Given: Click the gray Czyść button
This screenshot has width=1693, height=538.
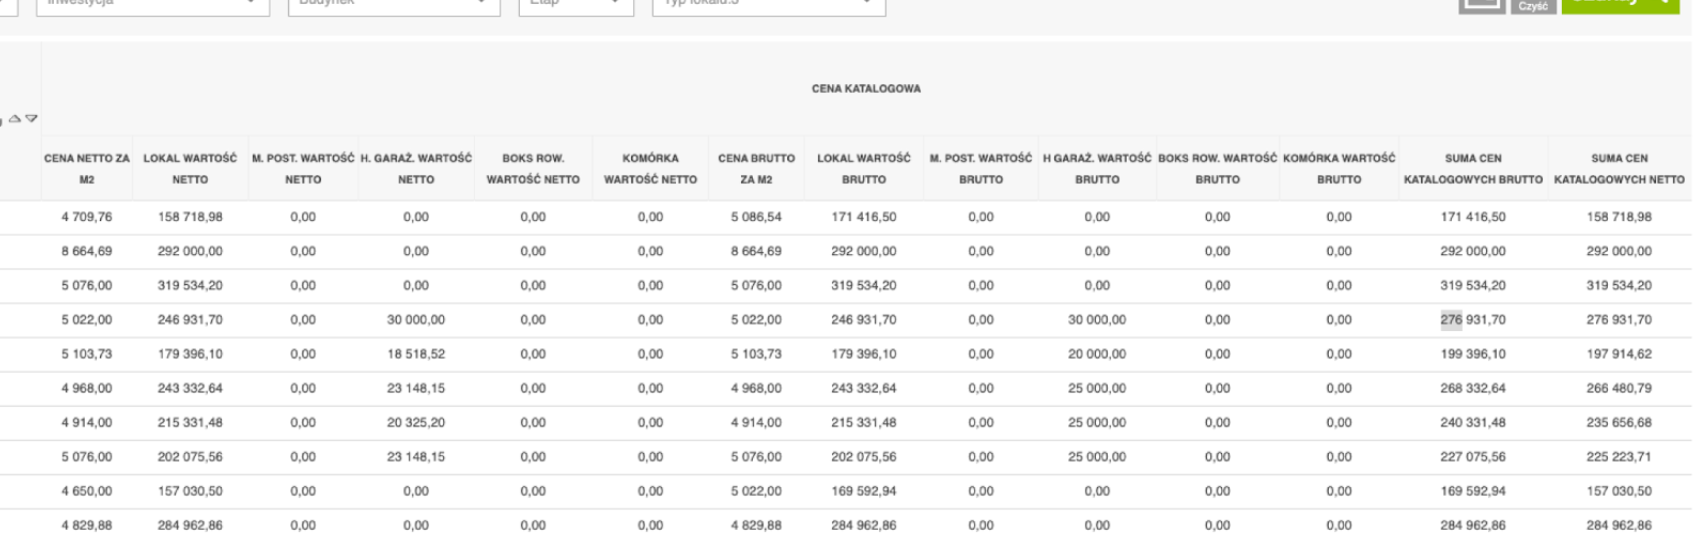Looking at the screenshot, I should click(1533, 6).
